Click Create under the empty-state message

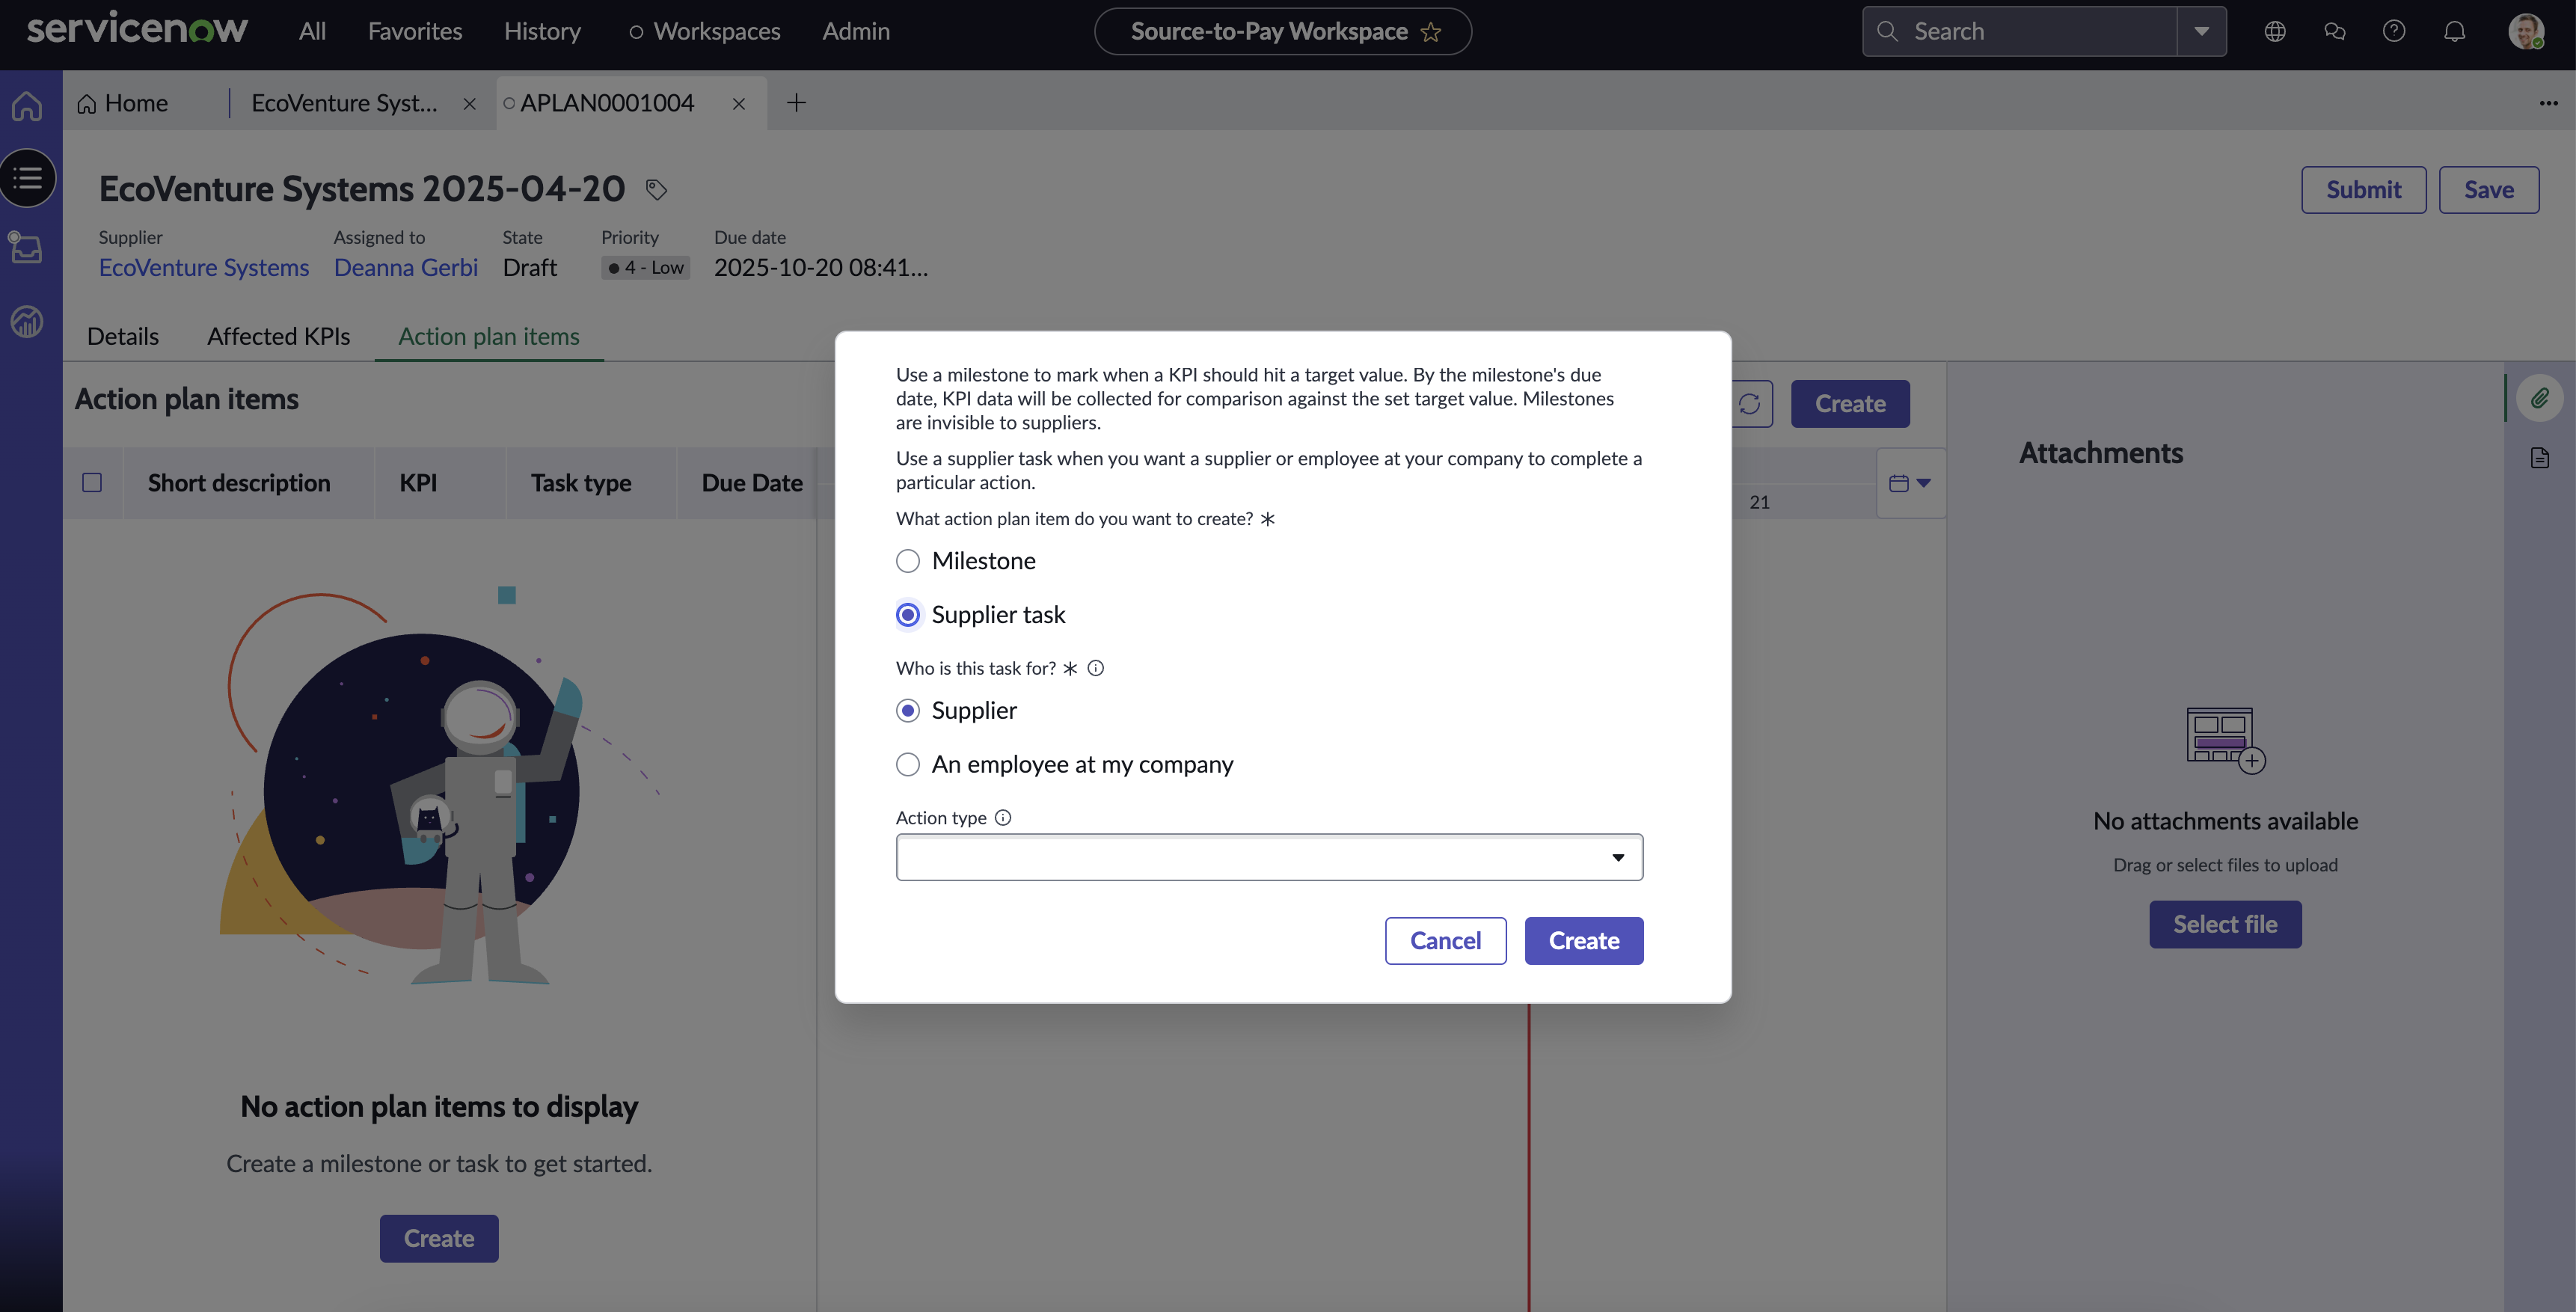(x=439, y=1238)
